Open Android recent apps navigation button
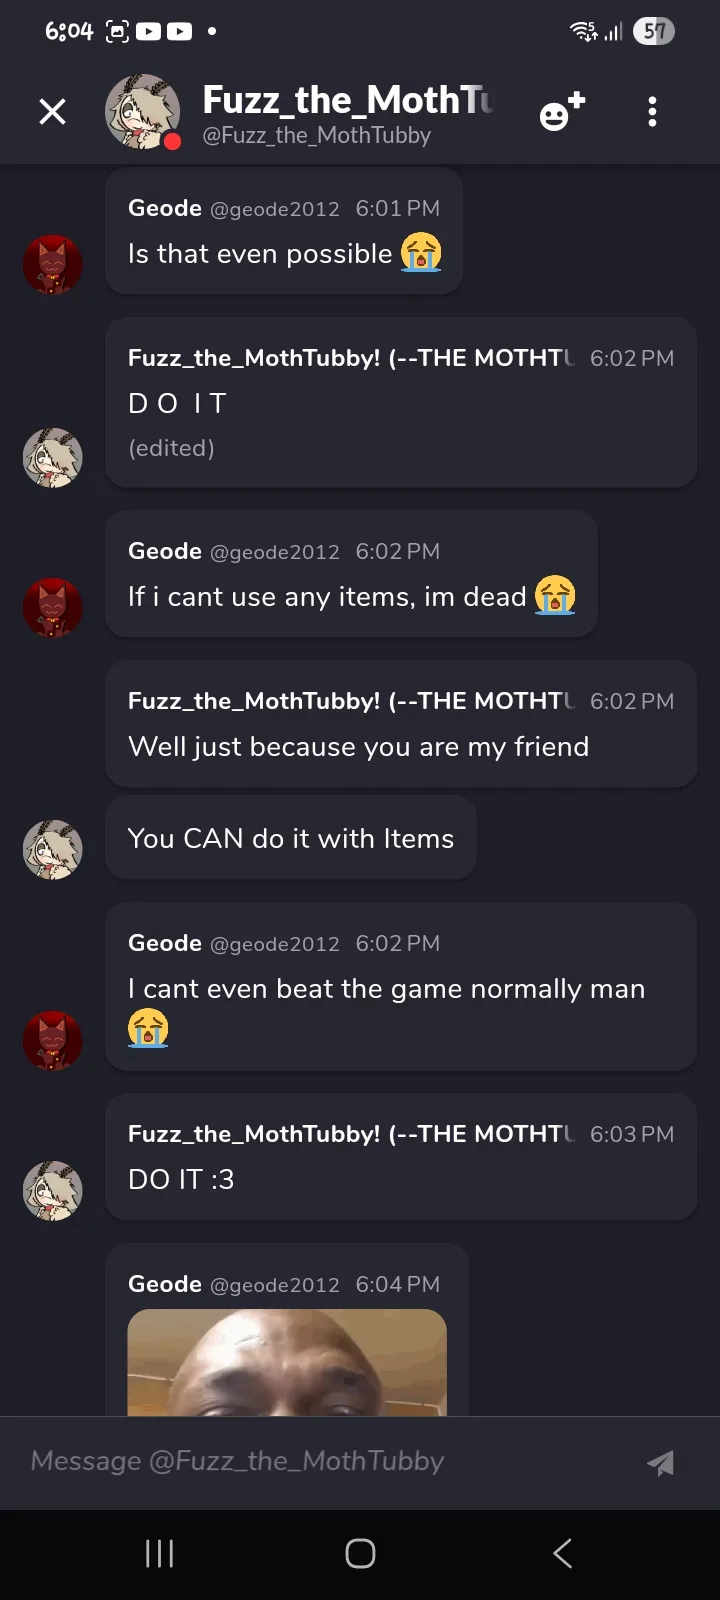Viewport: 720px width, 1600px height. coord(160,1553)
